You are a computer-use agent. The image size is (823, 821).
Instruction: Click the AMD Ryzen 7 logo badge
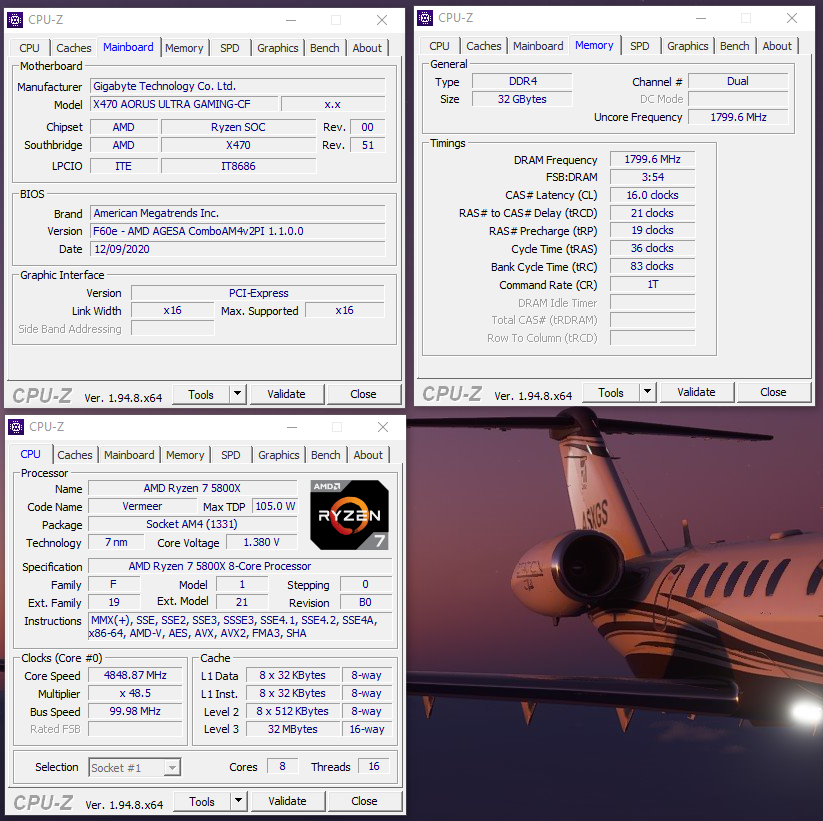click(350, 515)
